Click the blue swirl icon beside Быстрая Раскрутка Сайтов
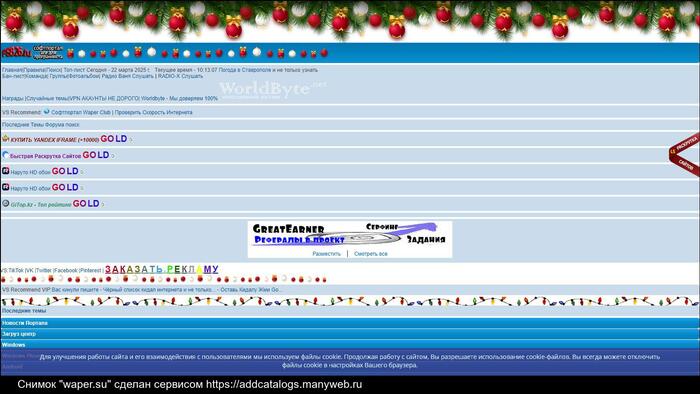This screenshot has width=700, height=394. click(x=5, y=155)
